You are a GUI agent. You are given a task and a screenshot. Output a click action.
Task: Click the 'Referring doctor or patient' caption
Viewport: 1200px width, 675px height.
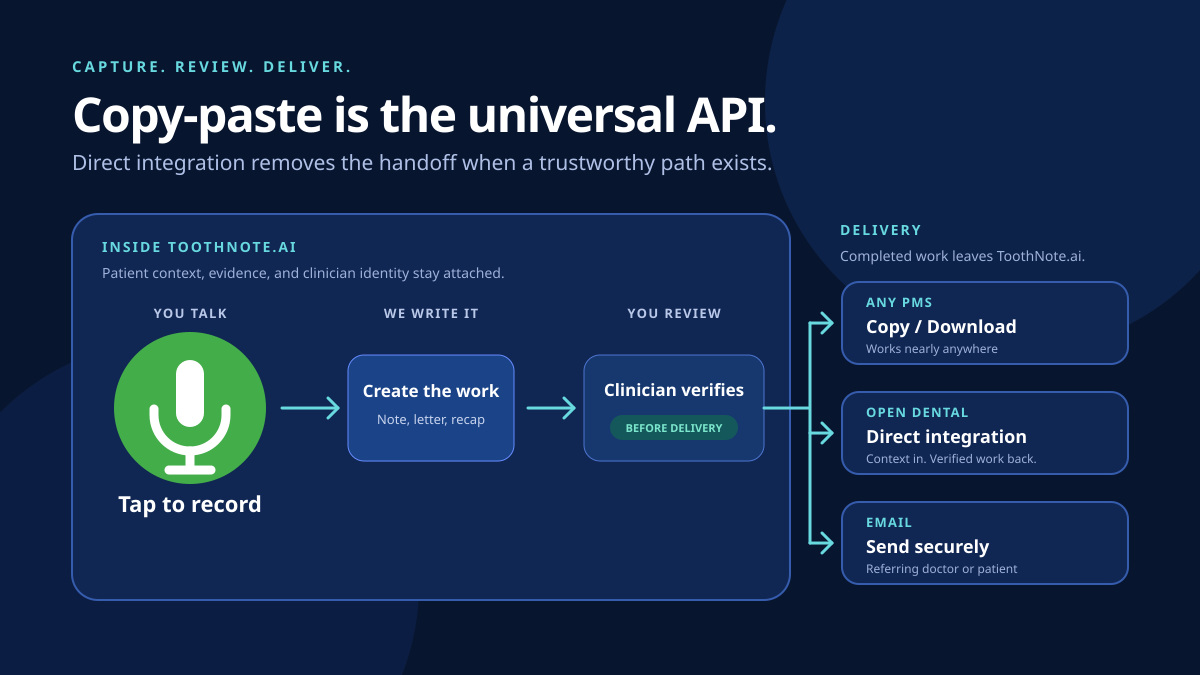(x=942, y=569)
